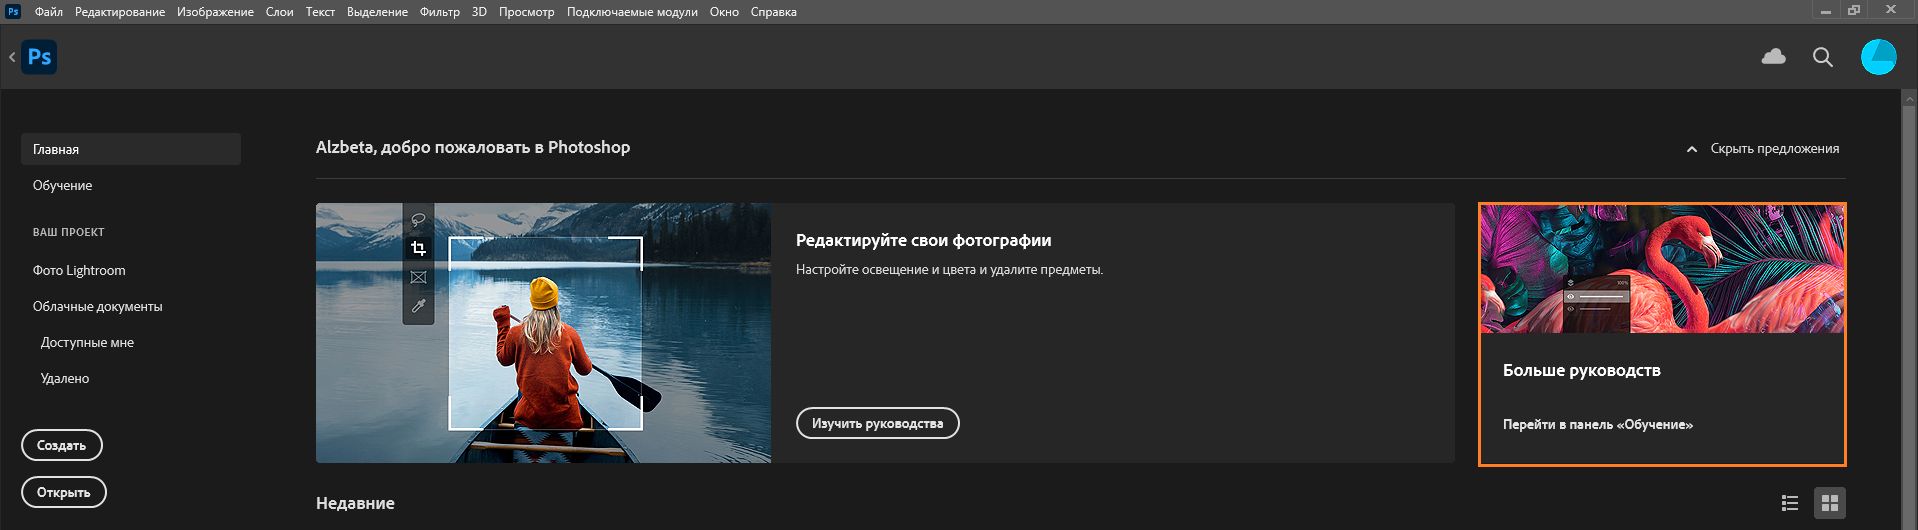Switch recent files to list view
1918x530 pixels.
coord(1790,503)
